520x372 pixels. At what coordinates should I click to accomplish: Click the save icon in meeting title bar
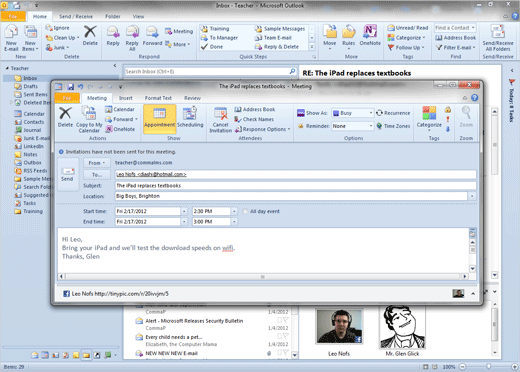click(x=71, y=87)
